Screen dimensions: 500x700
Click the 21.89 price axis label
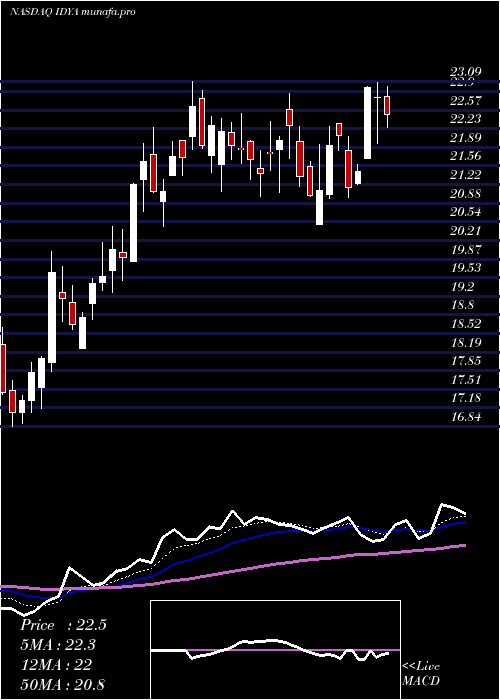pos(465,138)
